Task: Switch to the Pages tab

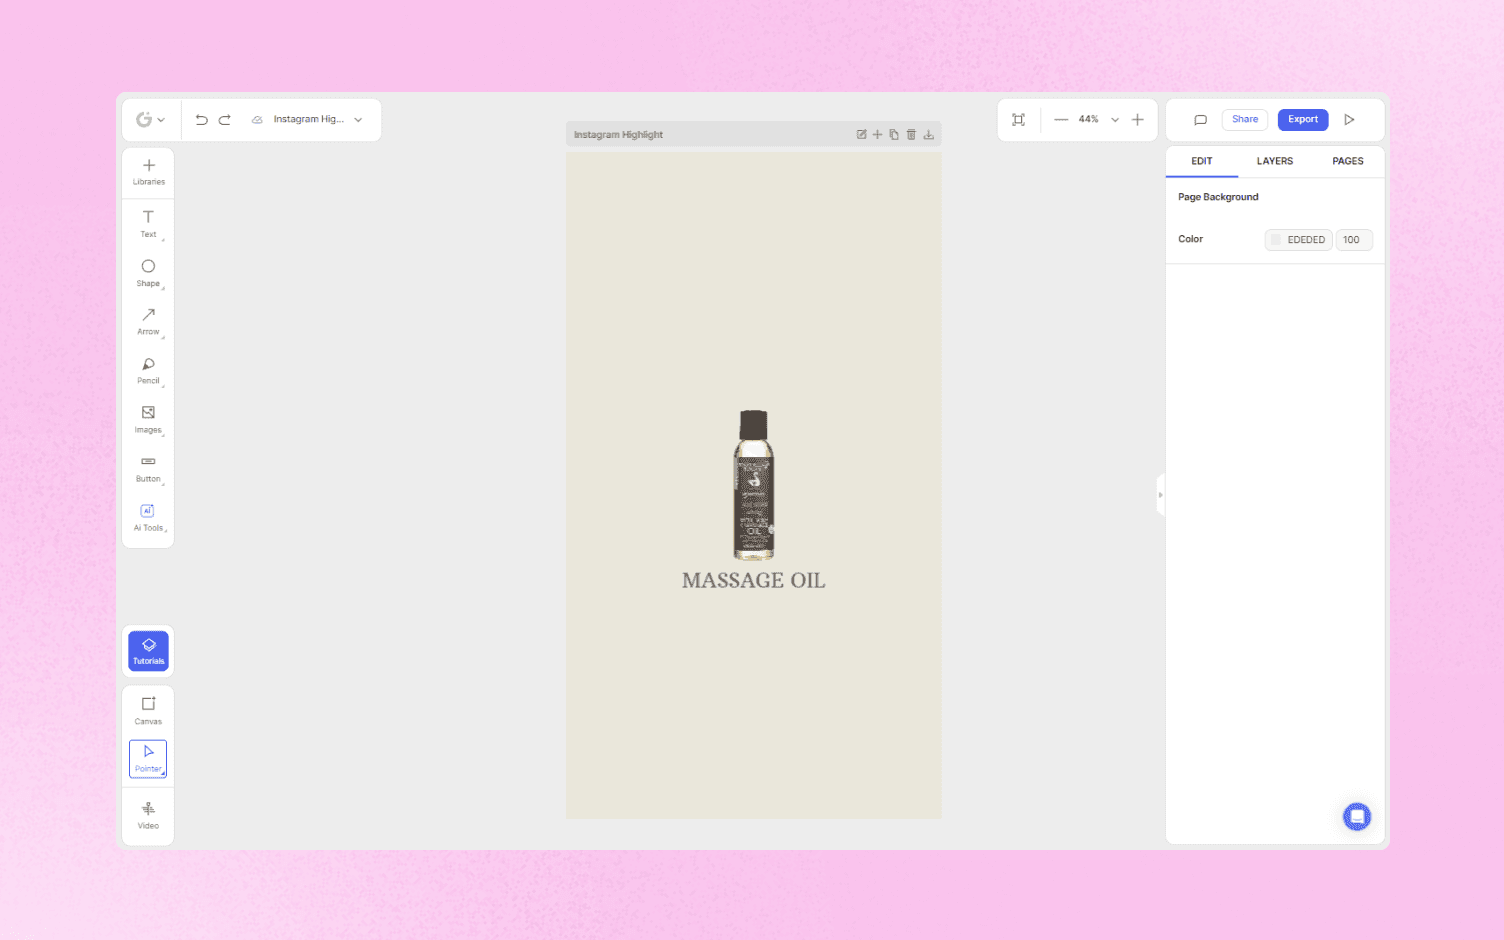Action: (1347, 161)
